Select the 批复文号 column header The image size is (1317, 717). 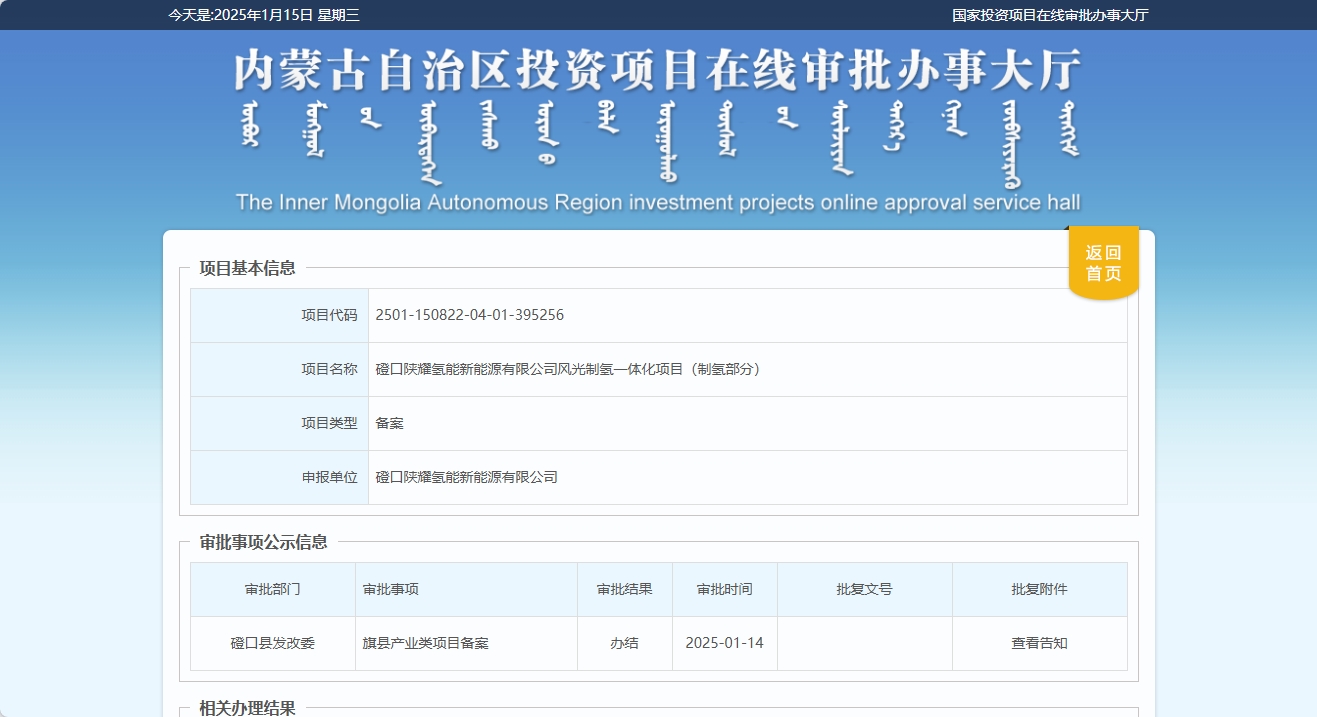[863, 589]
